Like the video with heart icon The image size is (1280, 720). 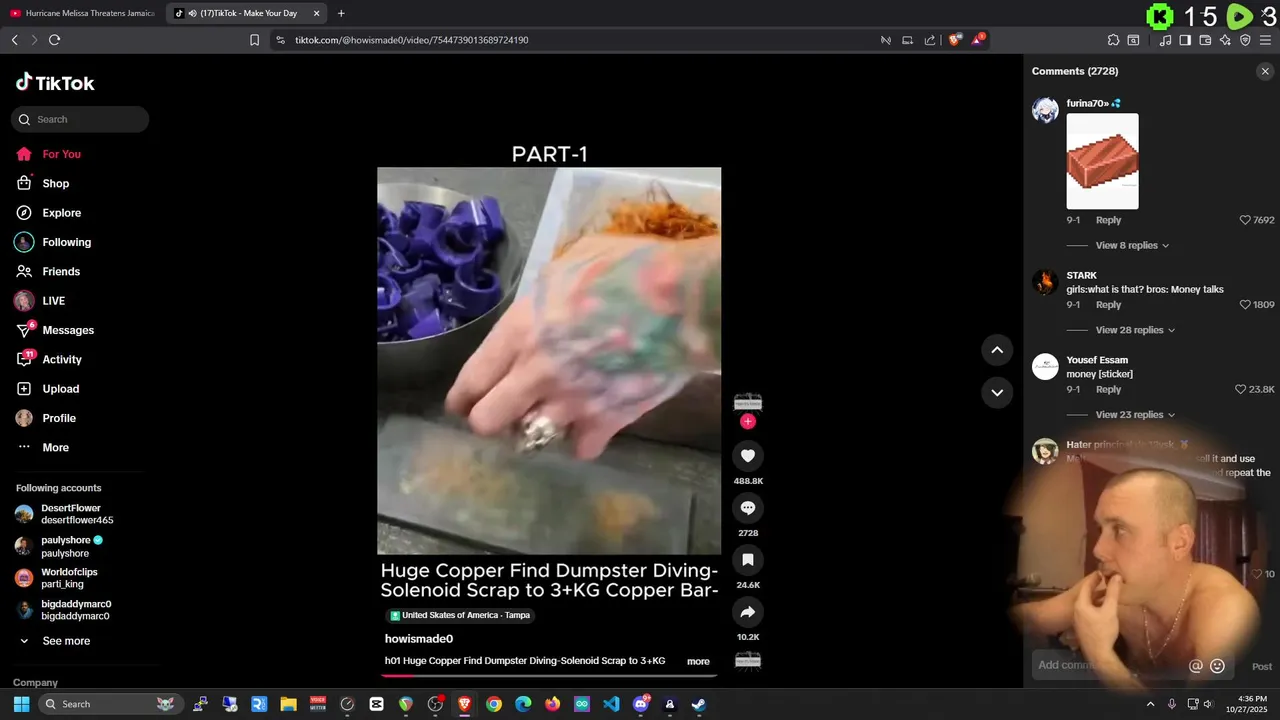click(x=748, y=456)
